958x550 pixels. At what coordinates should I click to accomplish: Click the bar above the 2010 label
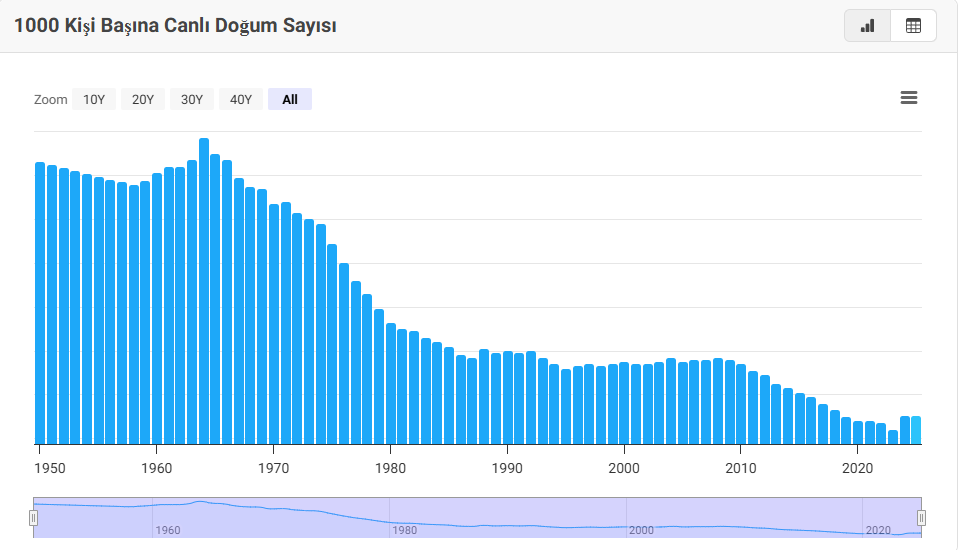pyautogui.click(x=741, y=404)
